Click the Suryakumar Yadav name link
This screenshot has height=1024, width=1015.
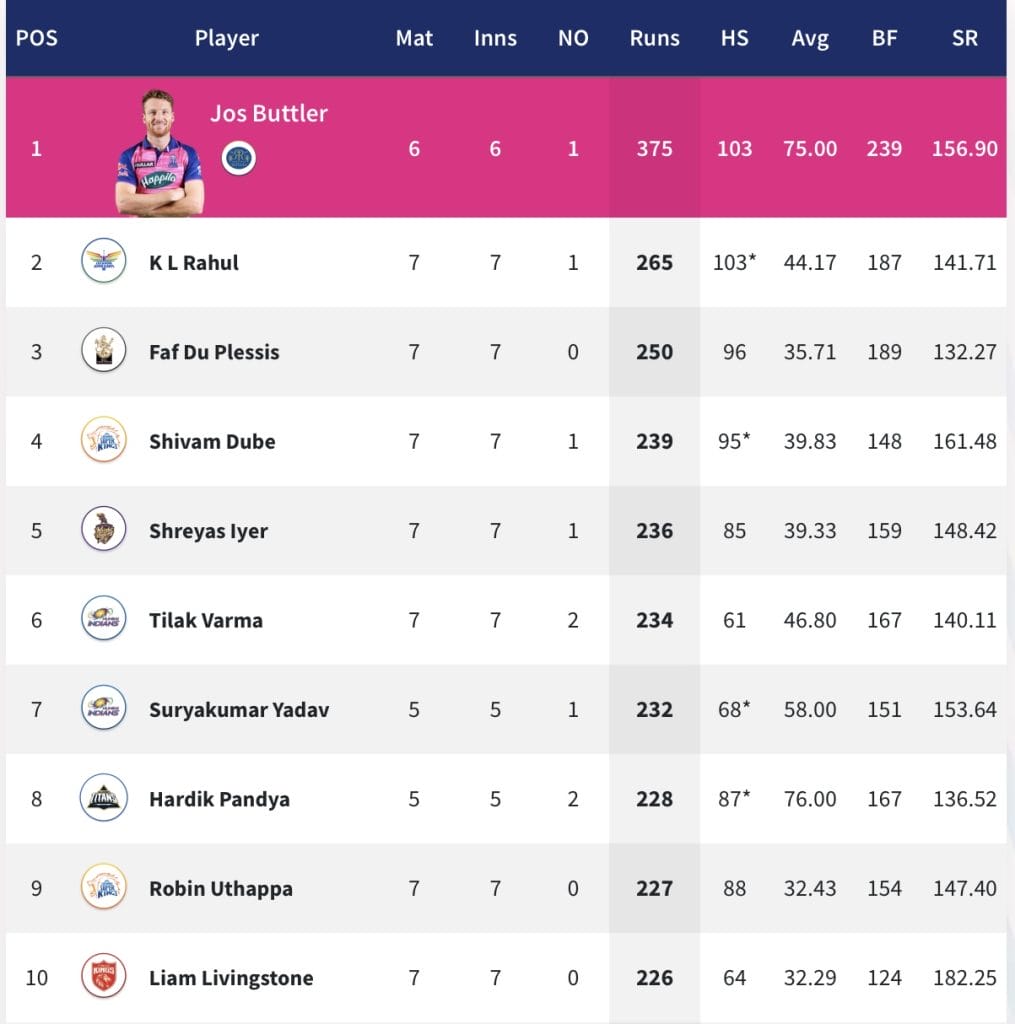[x=239, y=710]
